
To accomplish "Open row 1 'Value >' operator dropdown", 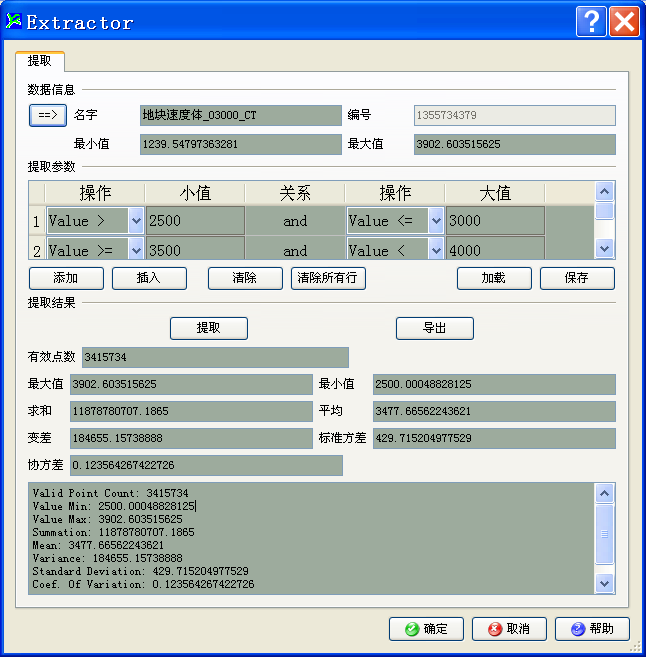I will coord(136,220).
